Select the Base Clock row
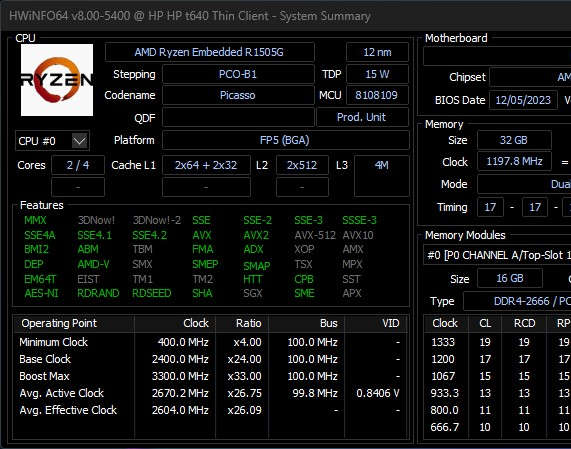Viewport: 571px width, 449px height. click(x=210, y=359)
